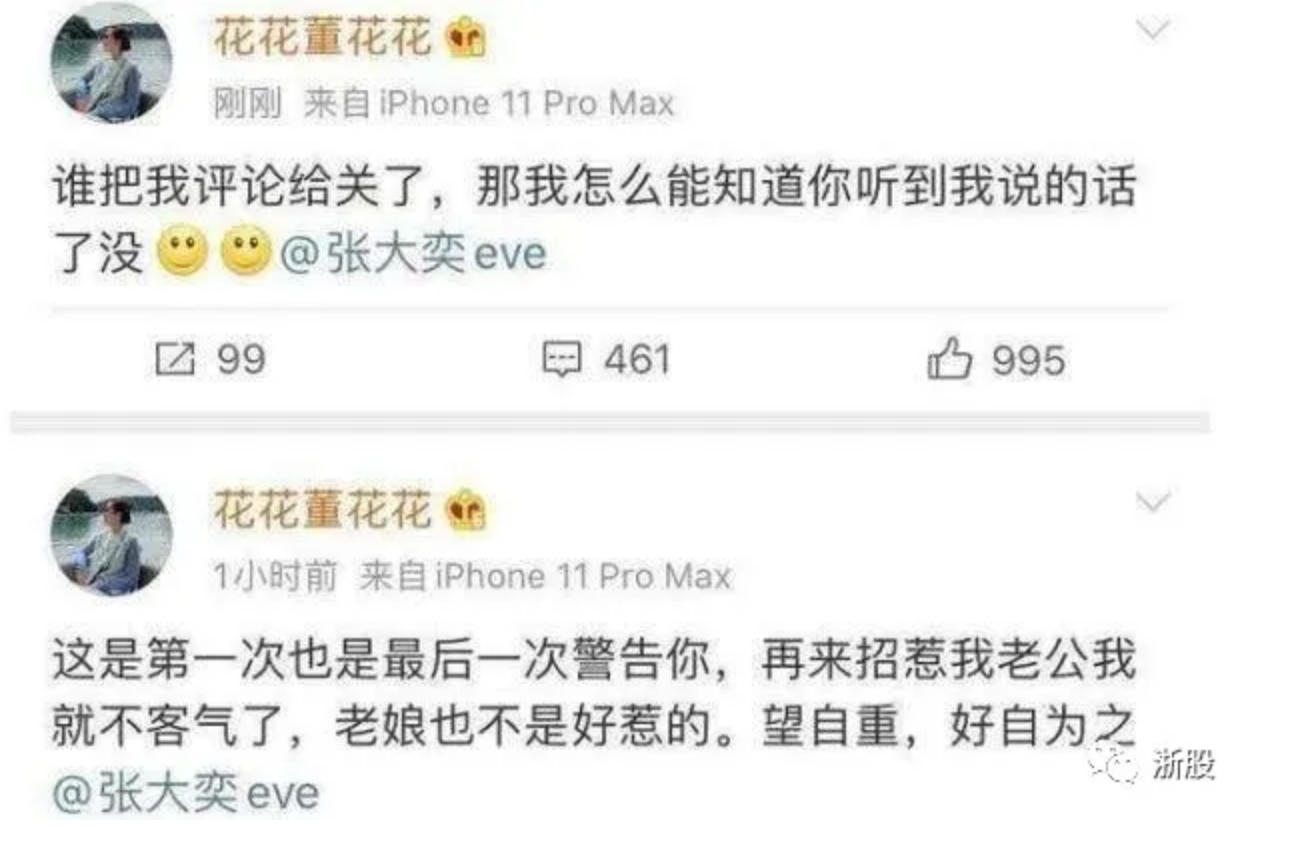Click the 995 like count
The height and width of the screenshot is (844, 1290).
point(1029,360)
